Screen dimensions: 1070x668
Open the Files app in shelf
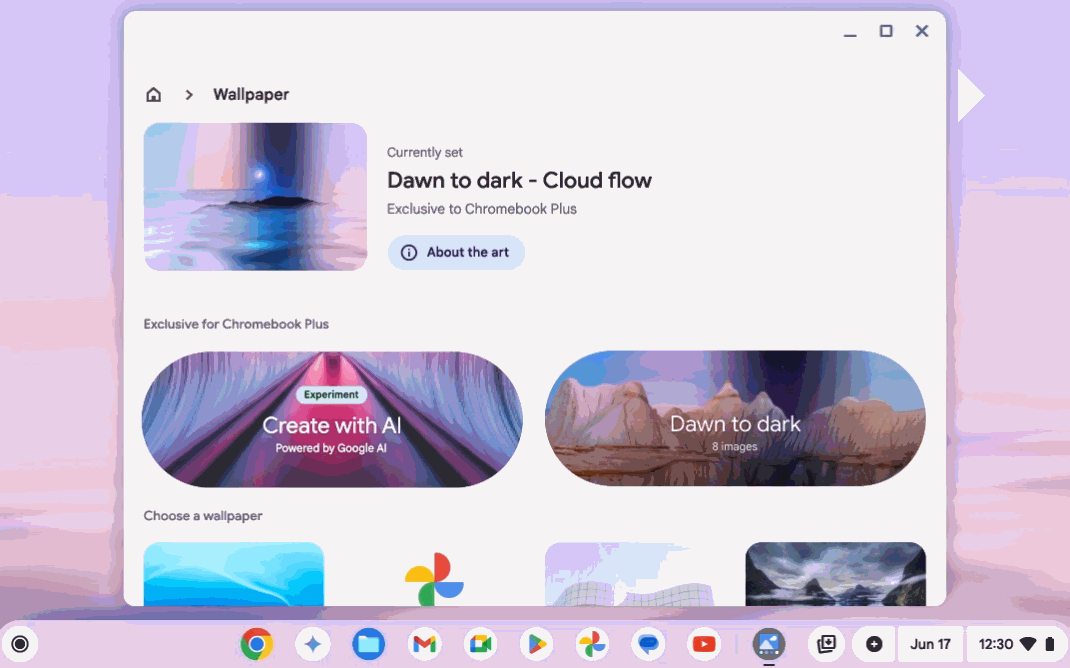tap(369, 644)
